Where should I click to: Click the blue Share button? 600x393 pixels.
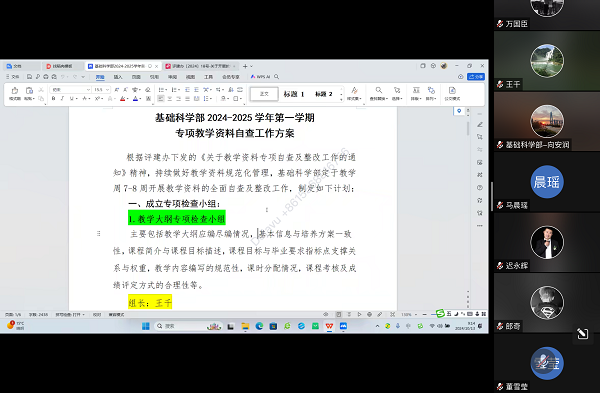[x=476, y=77]
